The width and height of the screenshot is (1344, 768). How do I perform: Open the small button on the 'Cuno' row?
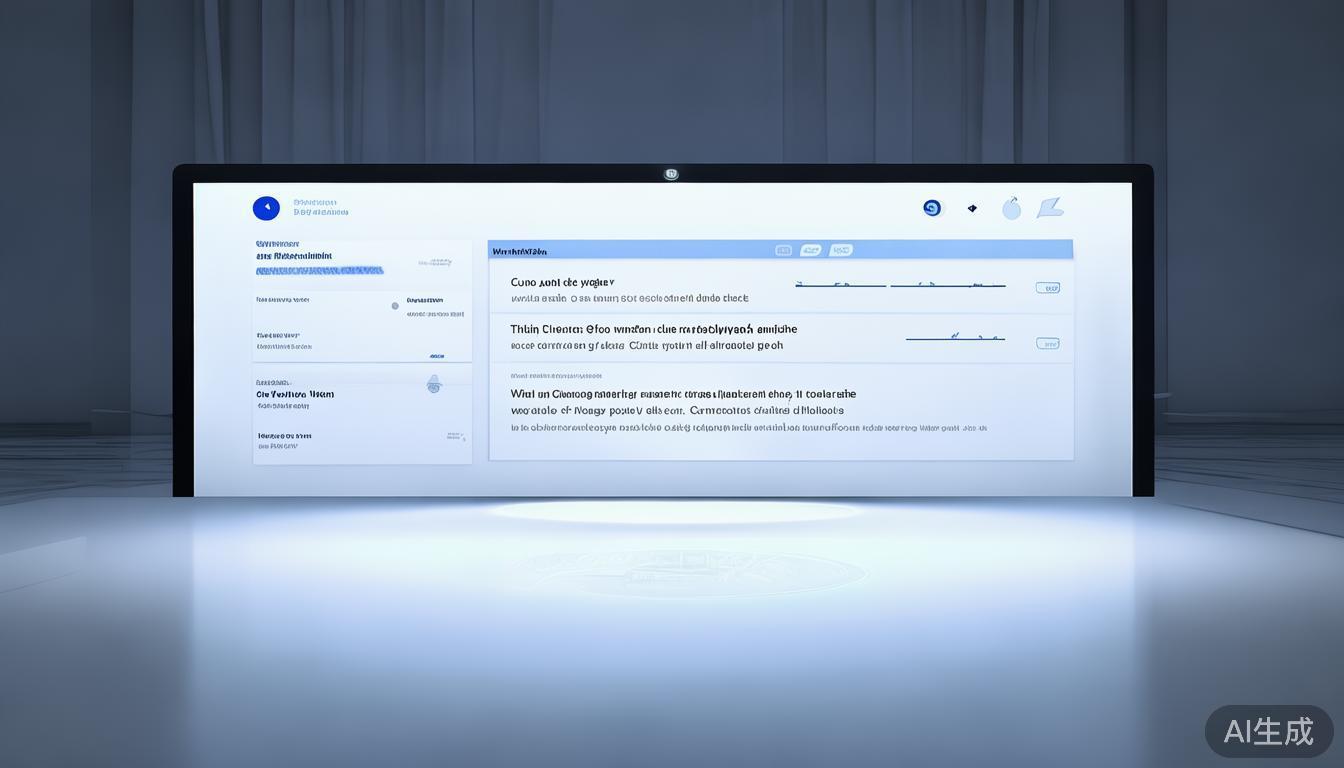[x=1047, y=288]
